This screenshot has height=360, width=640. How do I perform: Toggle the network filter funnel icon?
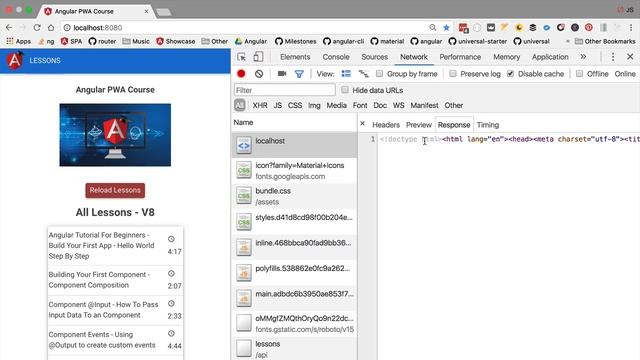point(299,74)
